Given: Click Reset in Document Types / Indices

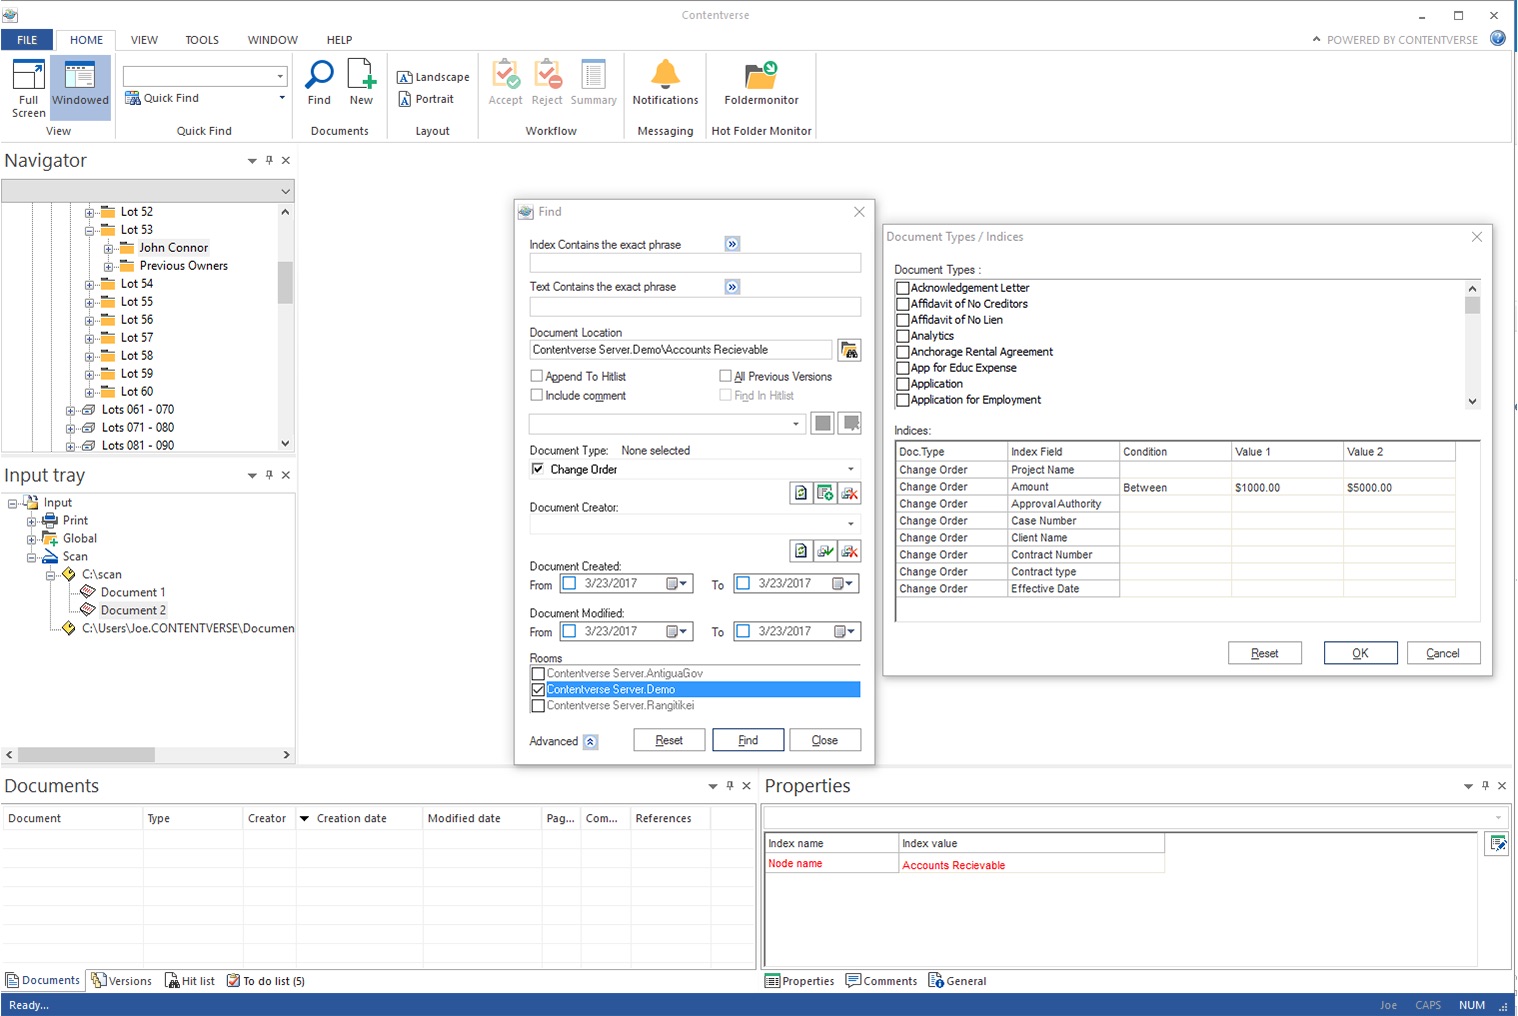Looking at the screenshot, I should pyautogui.click(x=1265, y=653).
